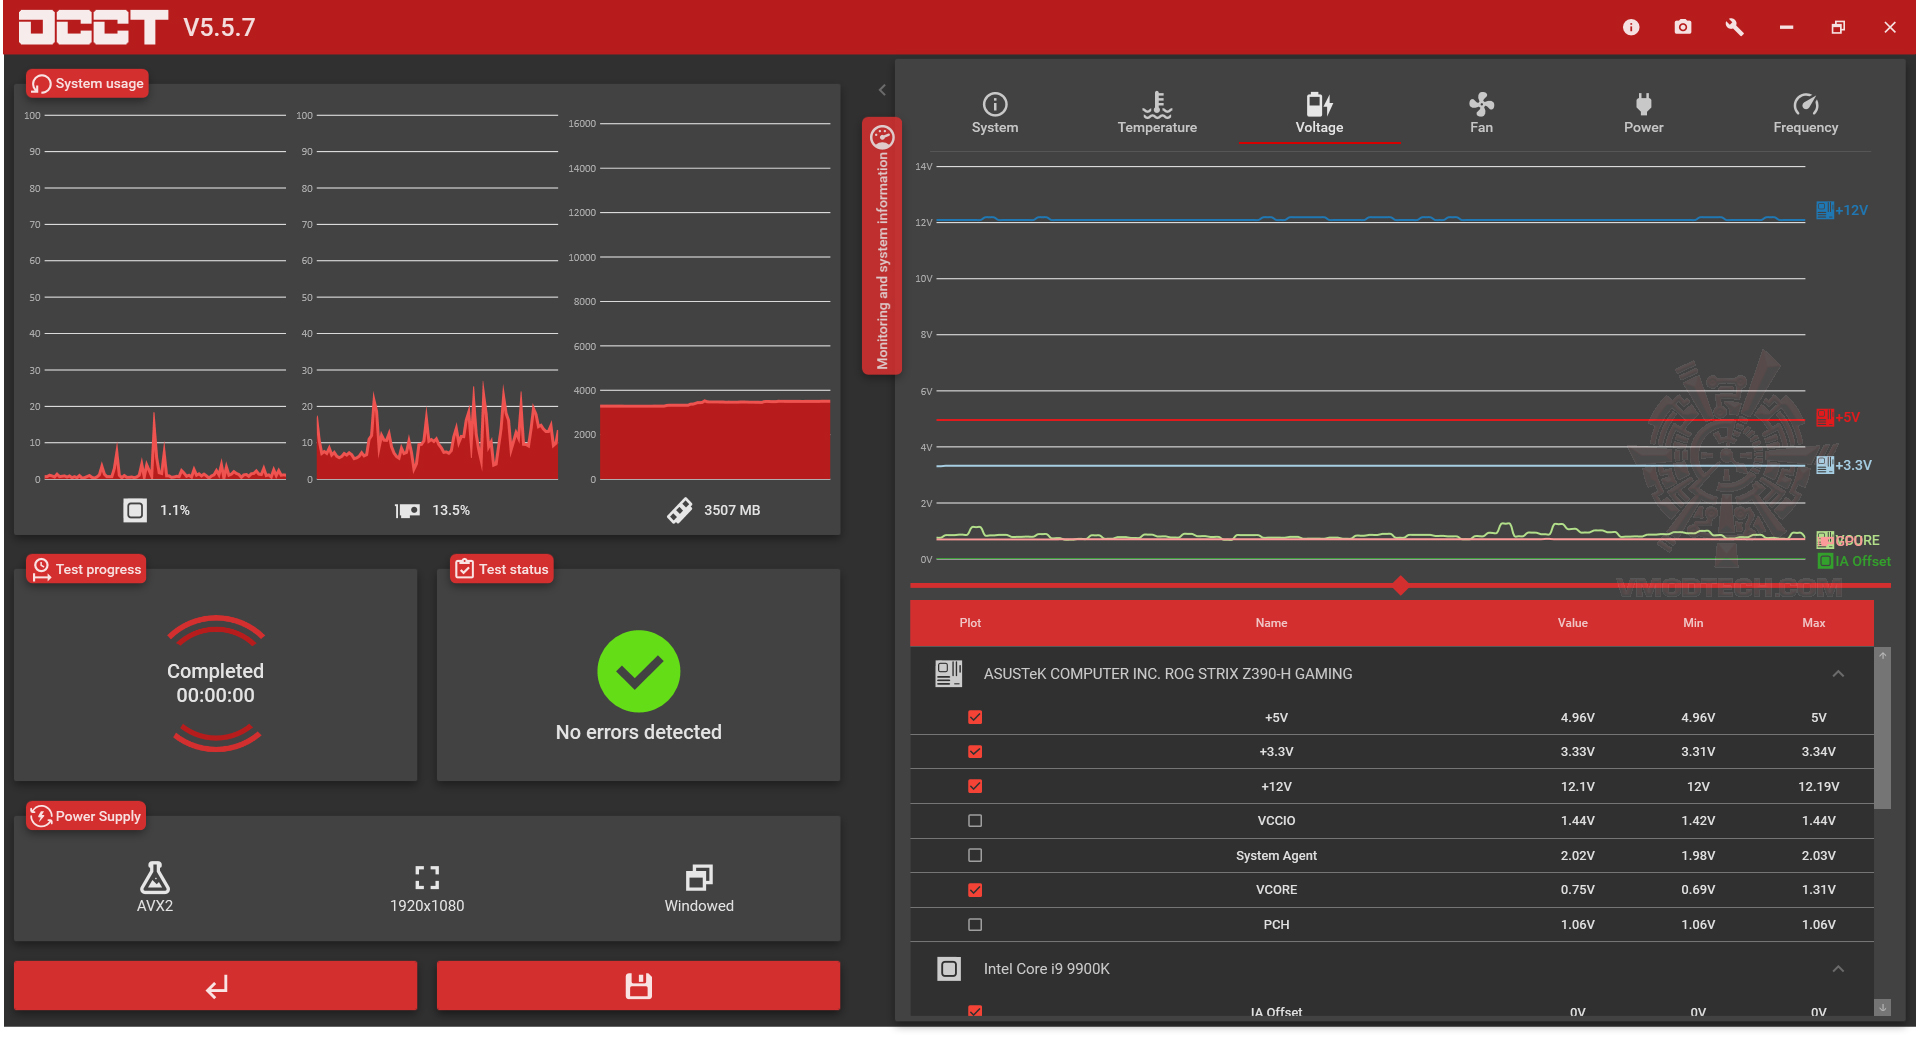Open the Power monitoring tab
The height and width of the screenshot is (1040, 1920).
pyautogui.click(x=1643, y=112)
